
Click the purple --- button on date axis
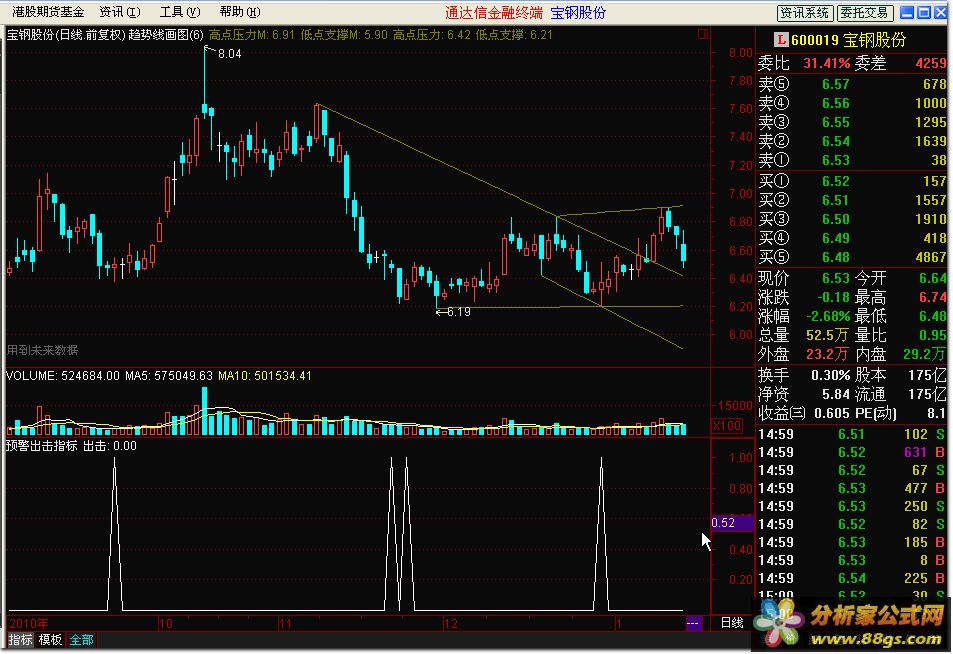pos(692,623)
